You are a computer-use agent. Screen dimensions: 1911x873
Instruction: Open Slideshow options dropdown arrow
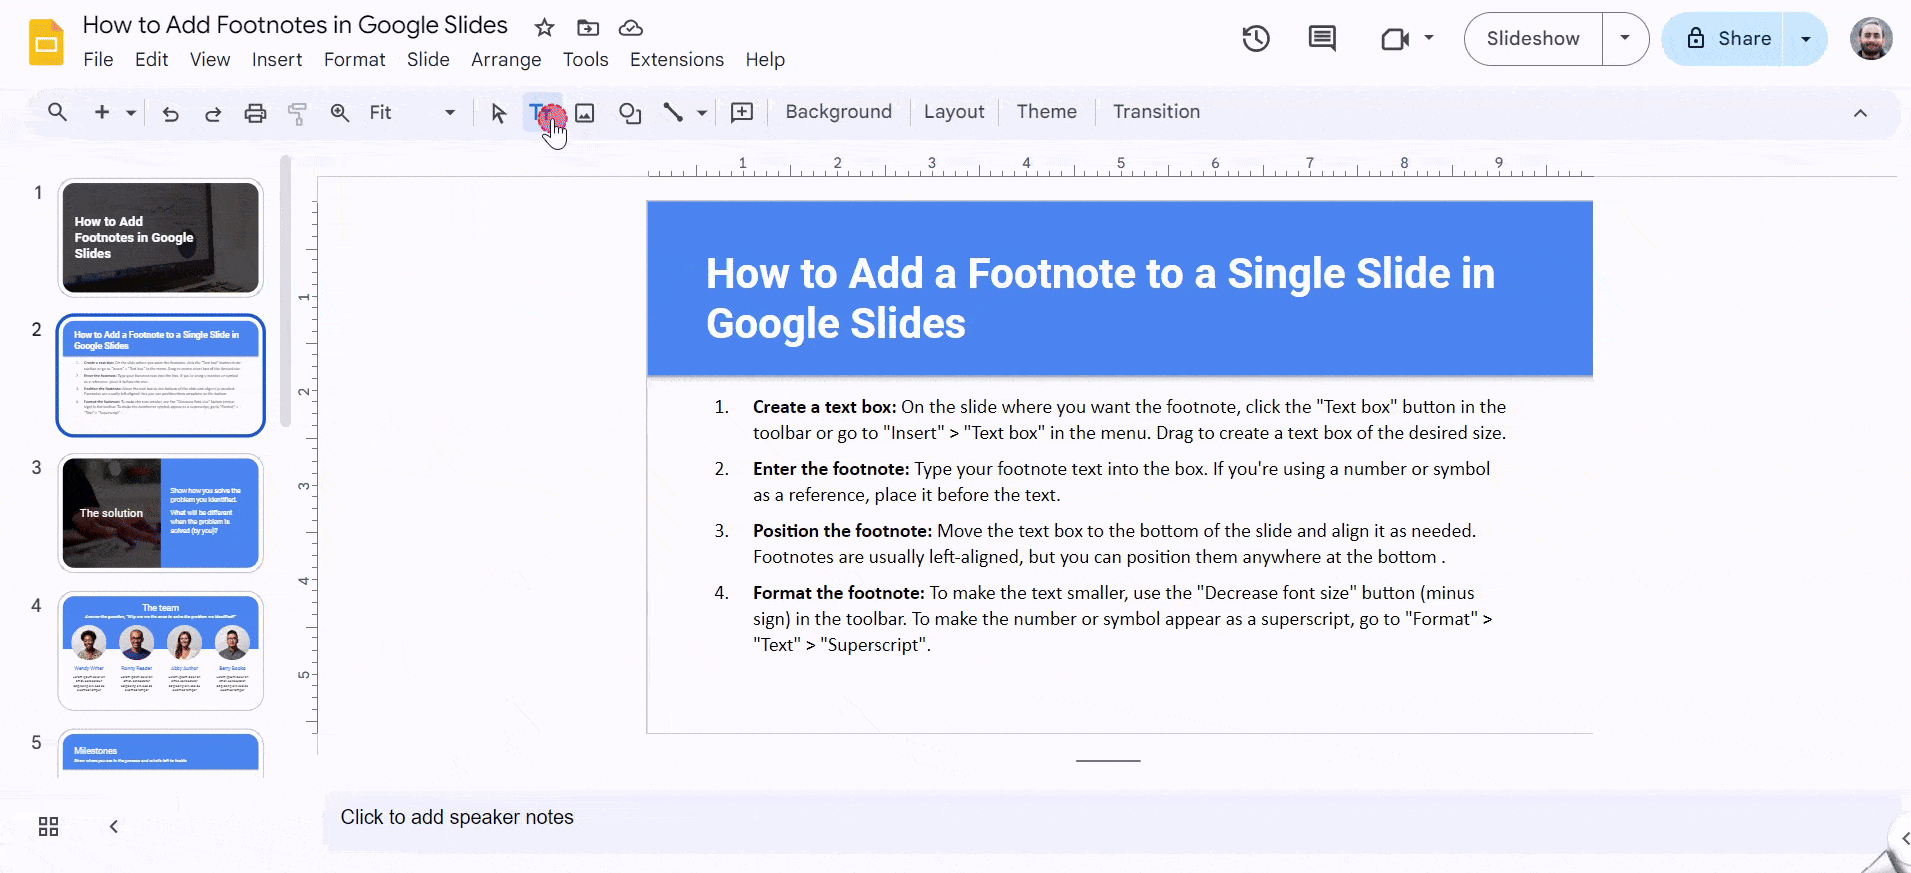1625,39
